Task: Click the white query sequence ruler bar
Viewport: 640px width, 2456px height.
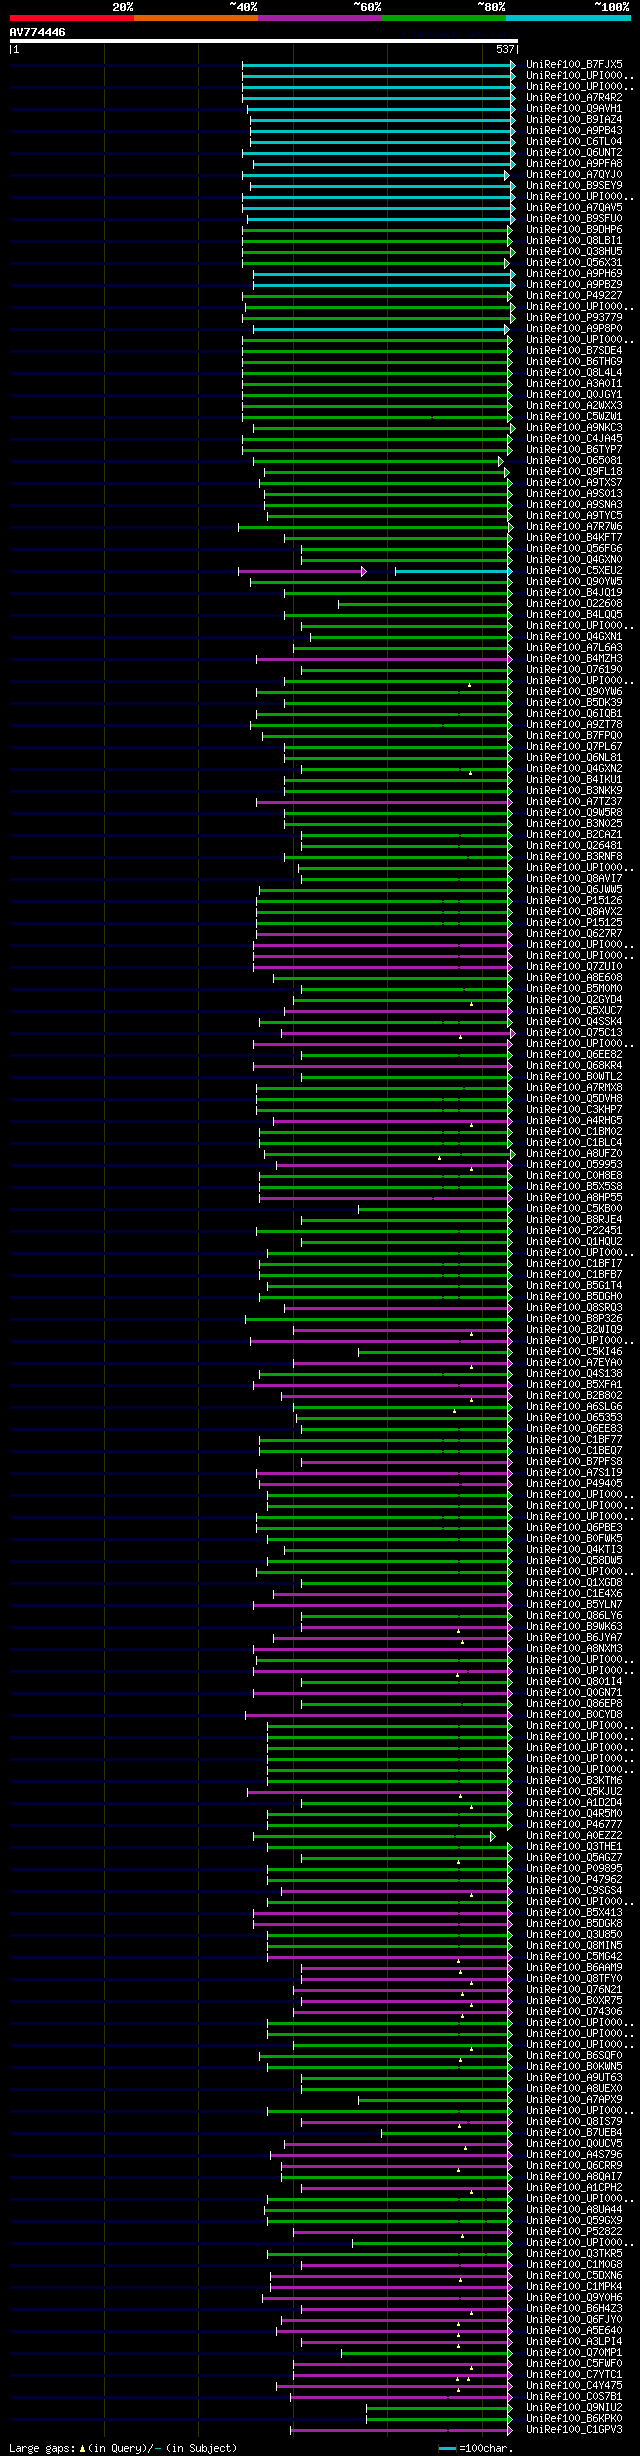Action: tap(263, 41)
